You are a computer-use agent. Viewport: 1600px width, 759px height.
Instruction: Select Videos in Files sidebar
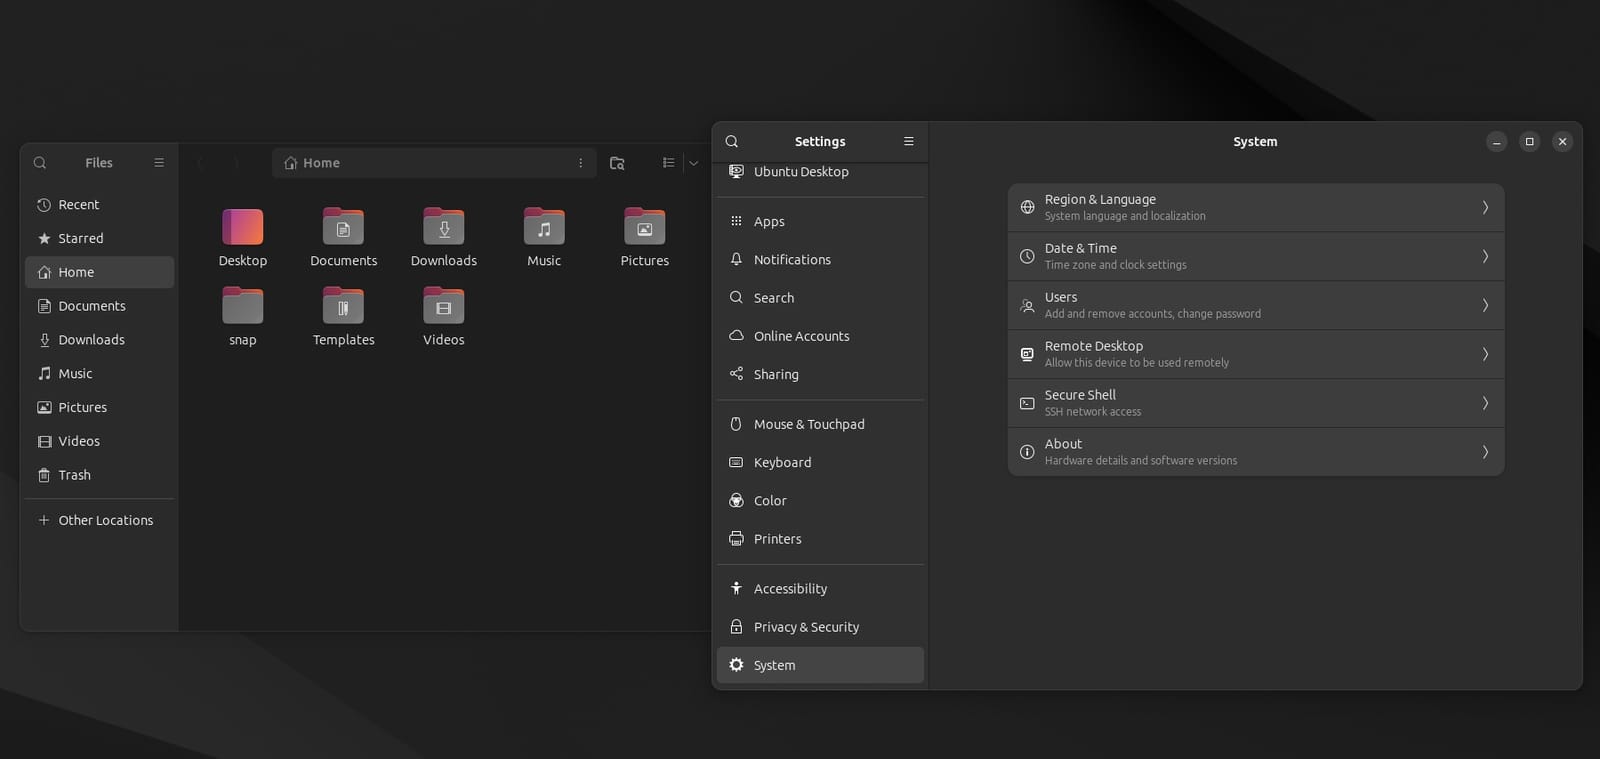coord(99,441)
